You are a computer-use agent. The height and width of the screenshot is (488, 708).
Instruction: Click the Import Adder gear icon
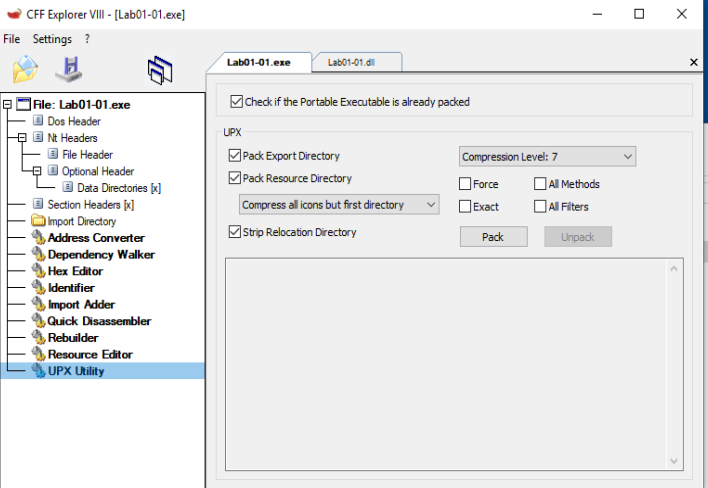(38, 304)
